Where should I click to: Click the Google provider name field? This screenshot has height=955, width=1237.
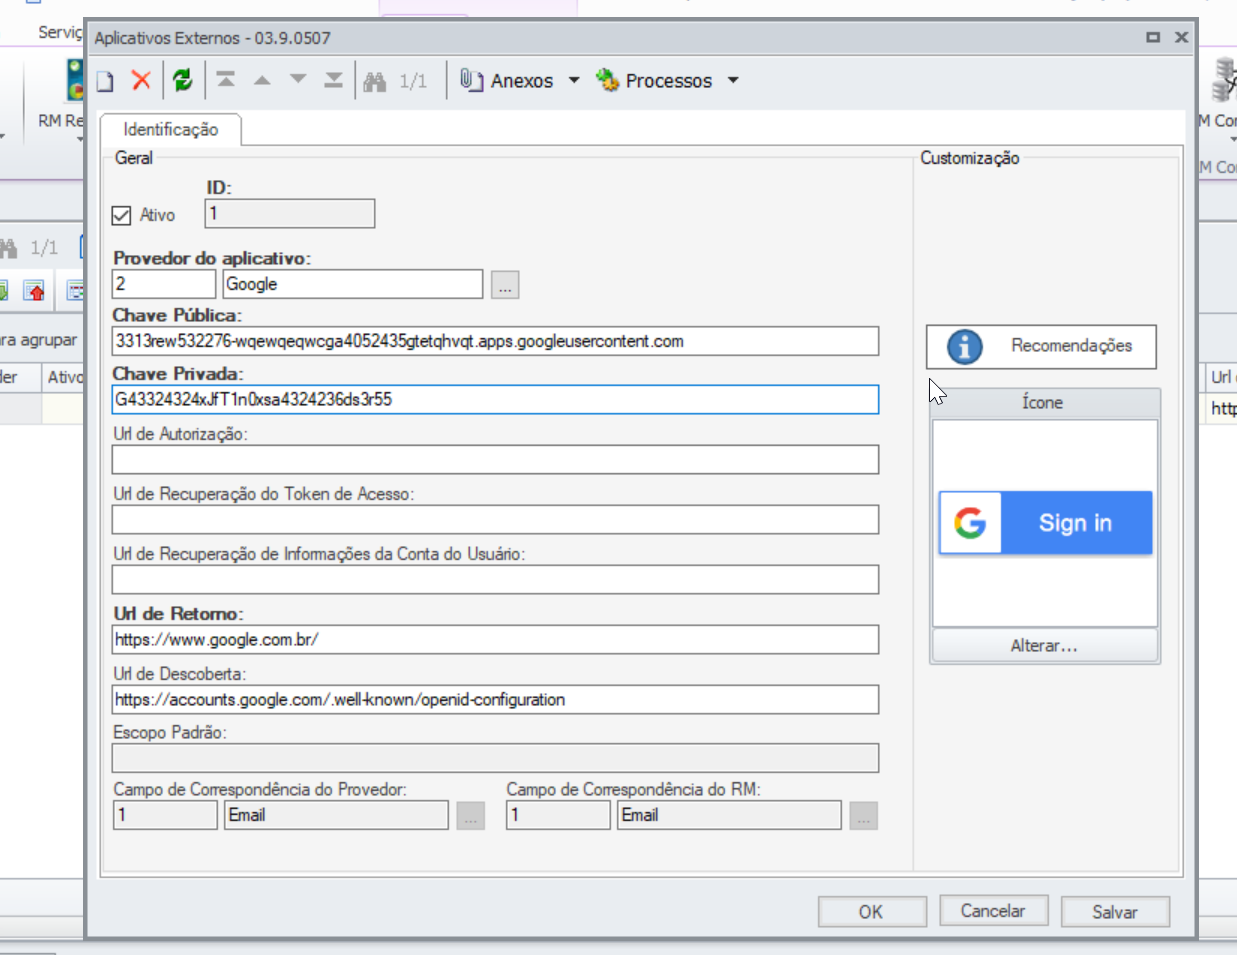tap(353, 284)
